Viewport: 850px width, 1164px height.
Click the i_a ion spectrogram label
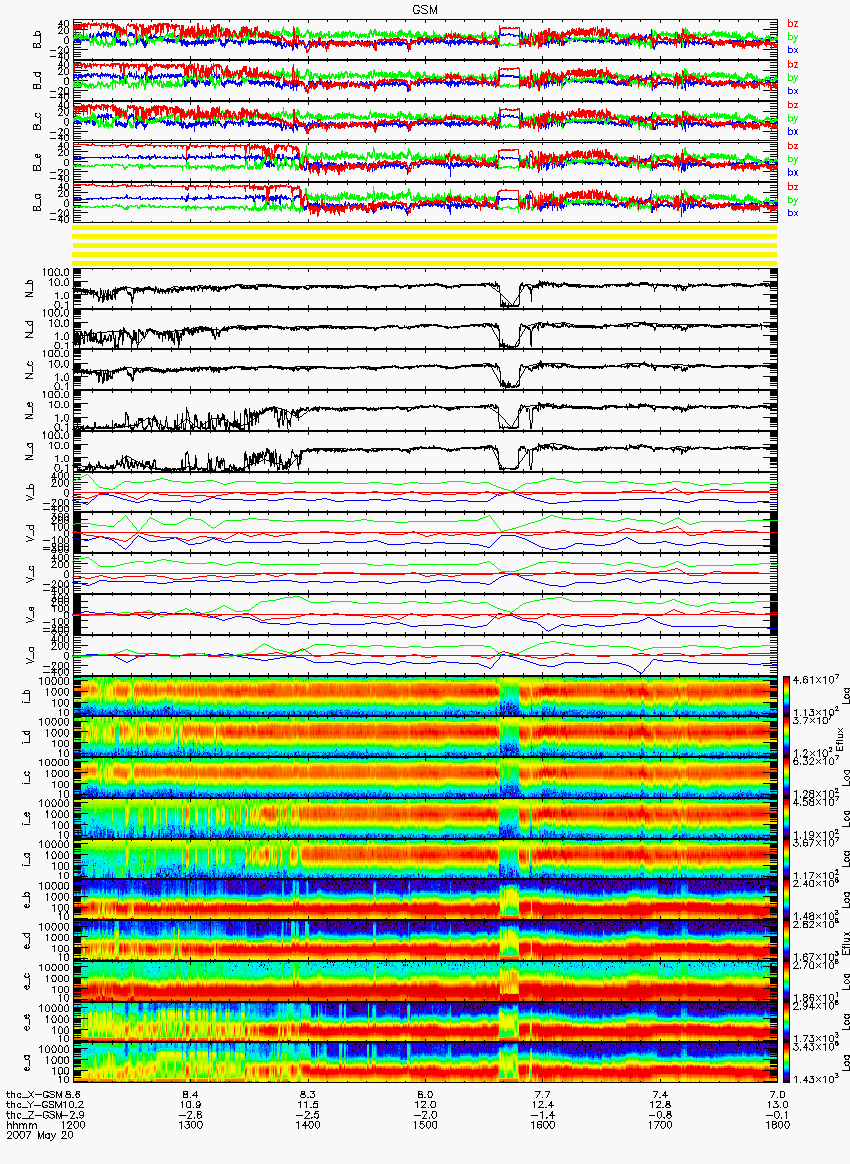tap(27, 860)
